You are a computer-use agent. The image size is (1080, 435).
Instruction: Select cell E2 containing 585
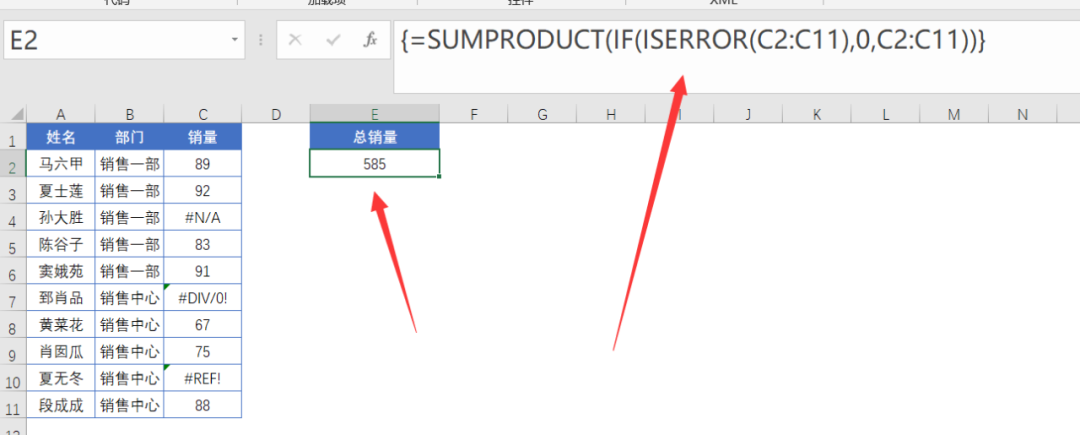coord(375,164)
